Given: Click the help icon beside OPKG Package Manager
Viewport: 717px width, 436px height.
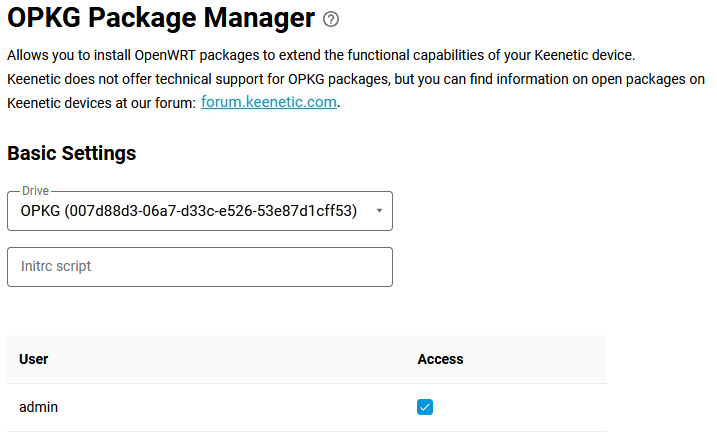Looking at the screenshot, I should pyautogui.click(x=332, y=19).
